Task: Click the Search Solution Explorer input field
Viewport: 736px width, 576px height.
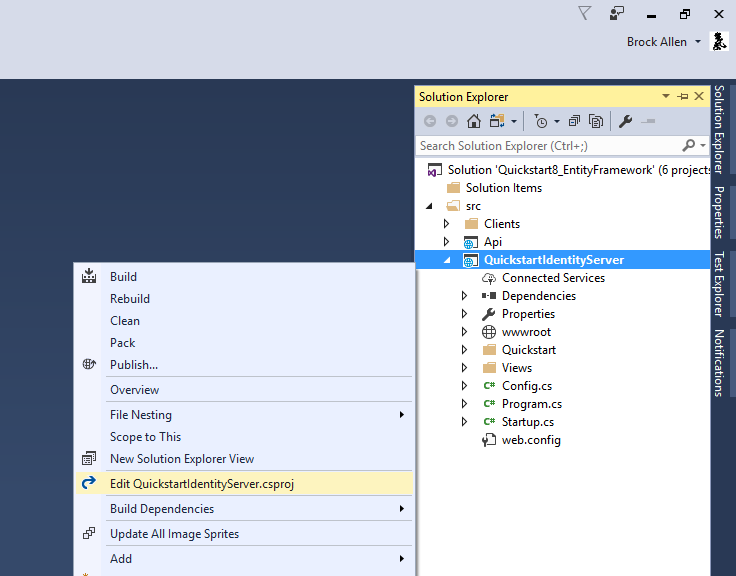Action: point(549,146)
